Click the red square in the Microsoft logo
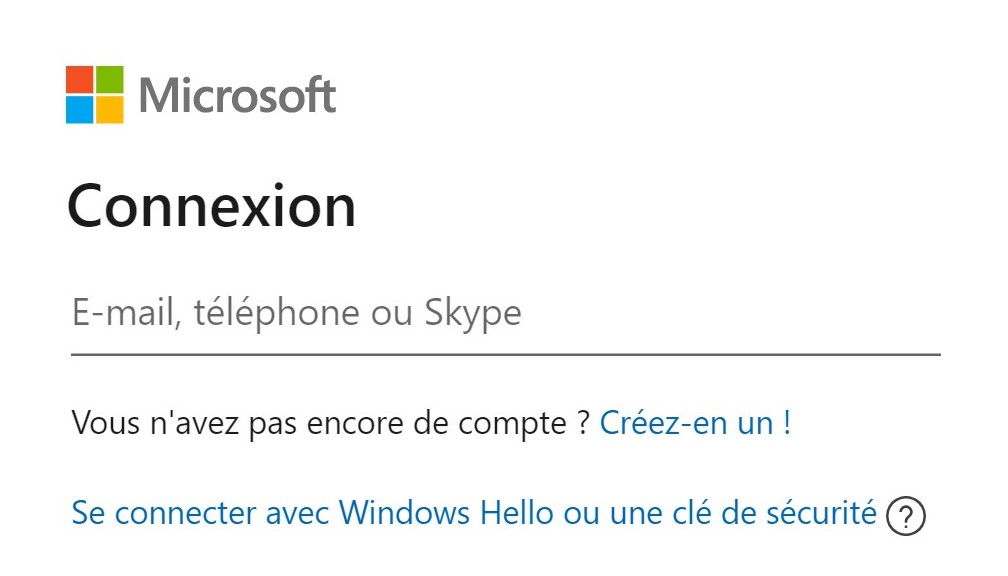 tap(80, 78)
